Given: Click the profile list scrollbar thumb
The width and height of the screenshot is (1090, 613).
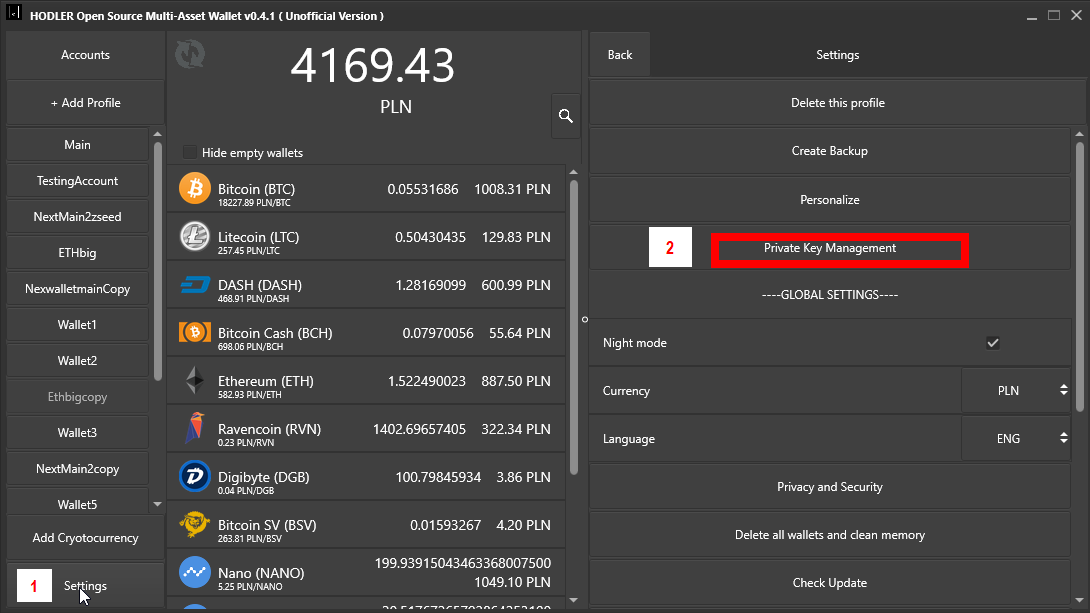Looking at the screenshot, I should point(157,261).
